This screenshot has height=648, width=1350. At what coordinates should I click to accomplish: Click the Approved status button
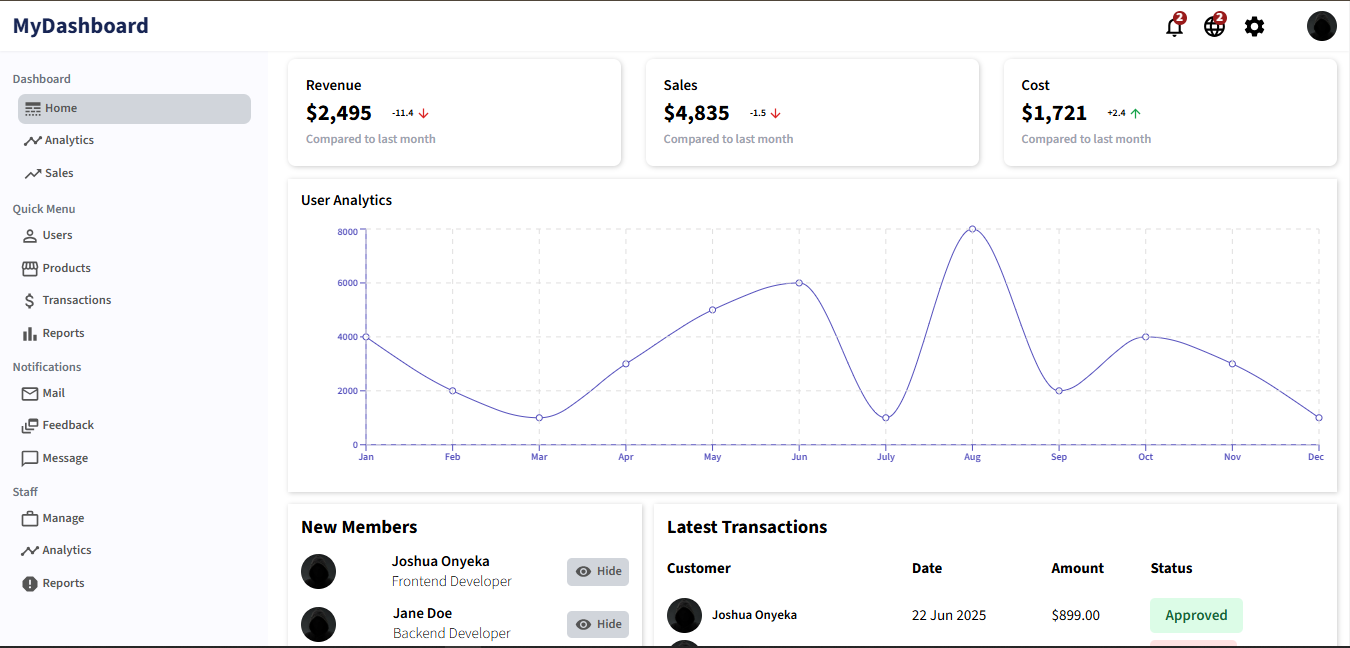click(1195, 615)
